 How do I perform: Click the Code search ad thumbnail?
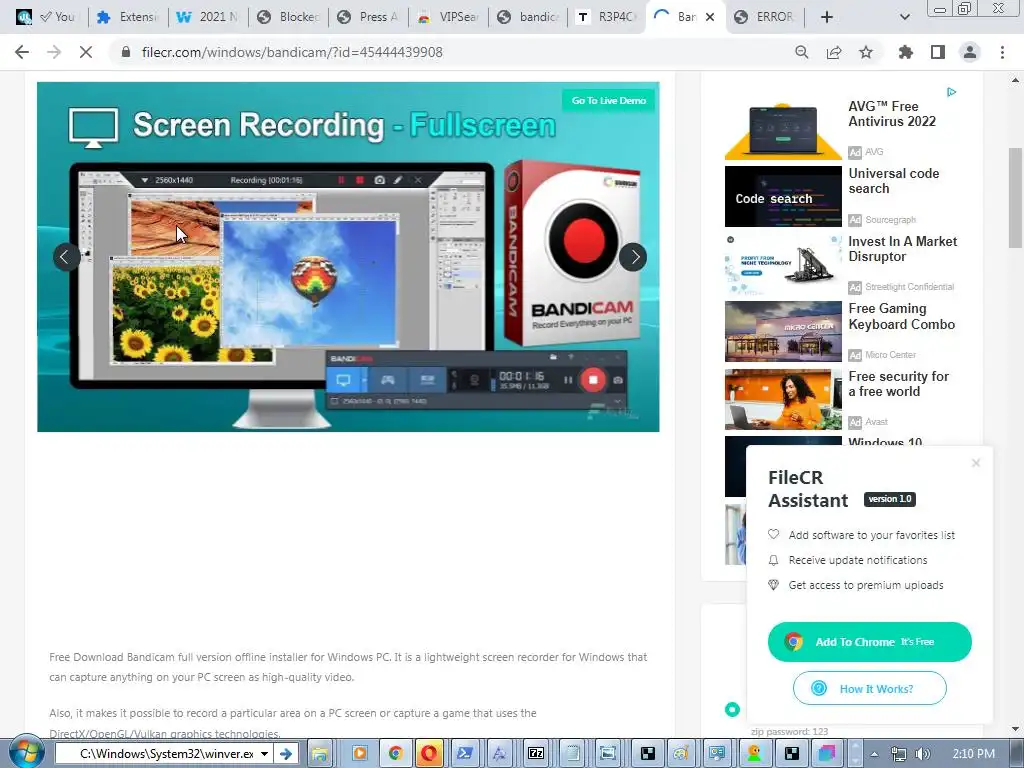pyautogui.click(x=783, y=197)
